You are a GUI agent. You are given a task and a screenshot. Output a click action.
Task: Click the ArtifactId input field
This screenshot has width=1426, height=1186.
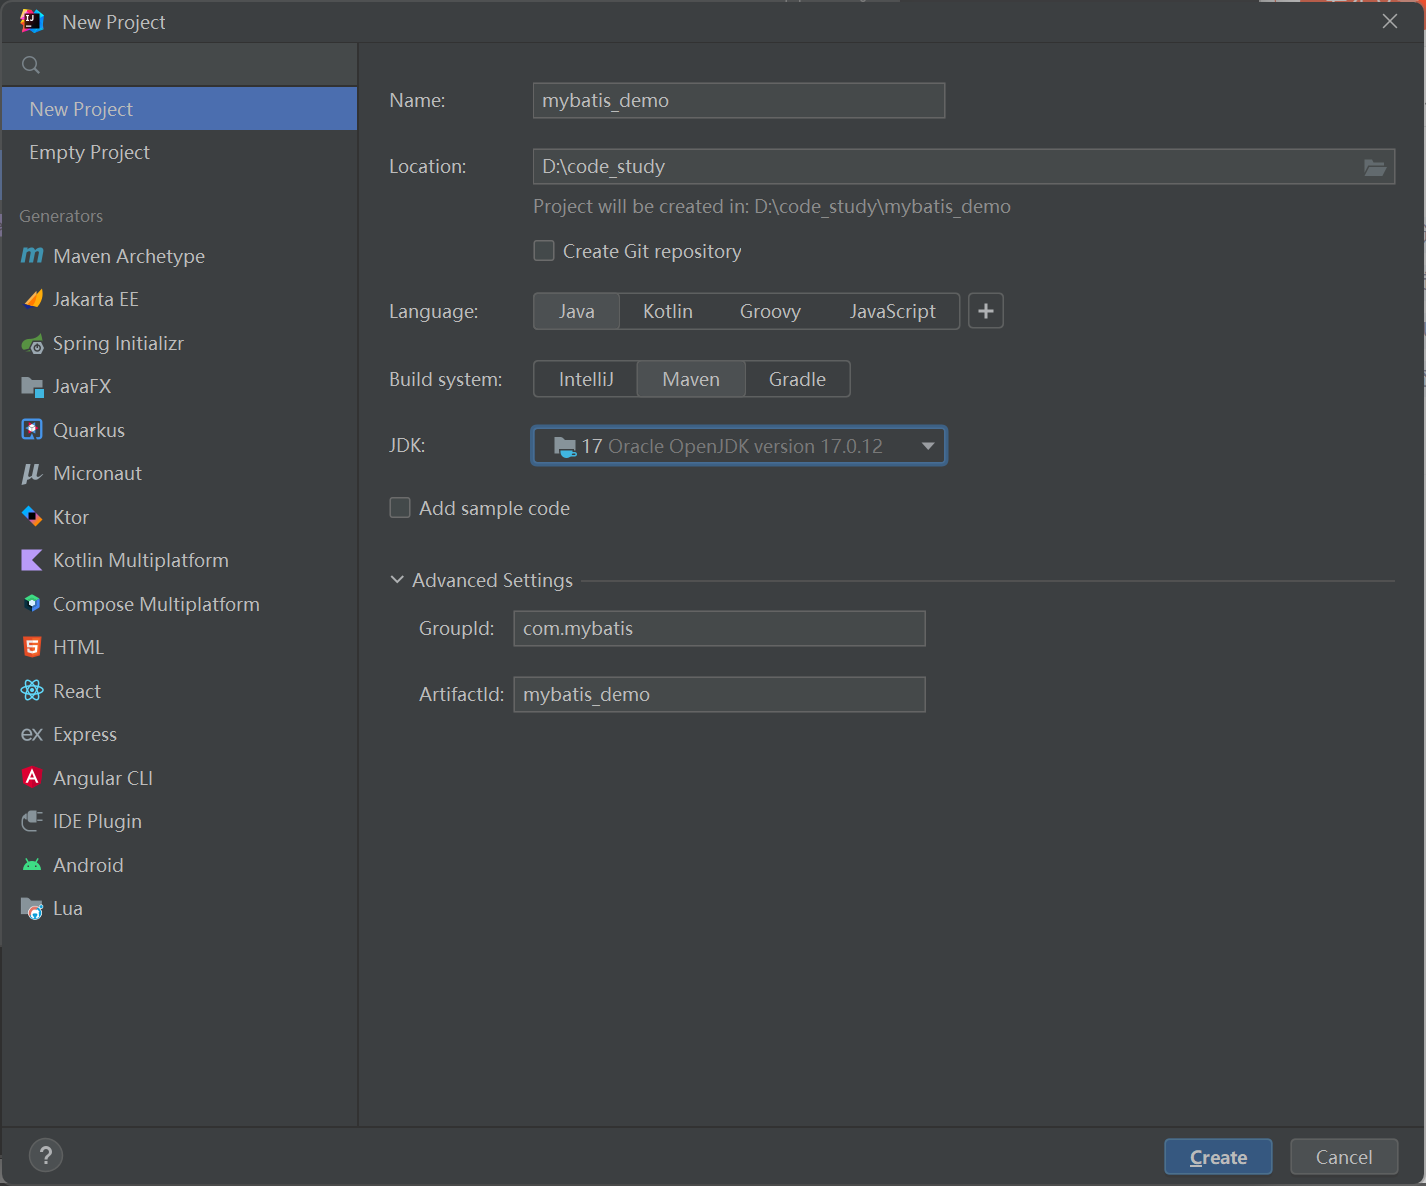click(x=719, y=694)
